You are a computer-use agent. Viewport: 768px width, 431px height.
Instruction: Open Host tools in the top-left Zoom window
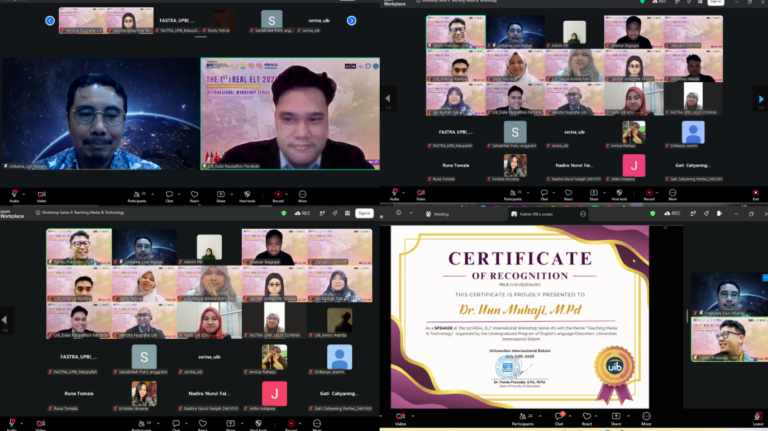pos(247,196)
